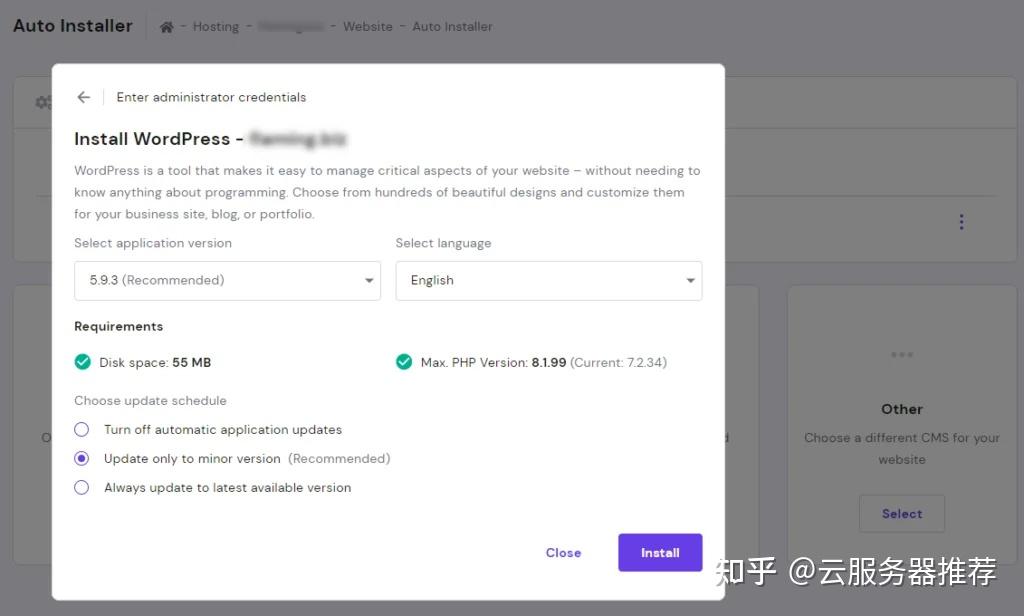Open the Select language dropdown

pyautogui.click(x=549, y=281)
